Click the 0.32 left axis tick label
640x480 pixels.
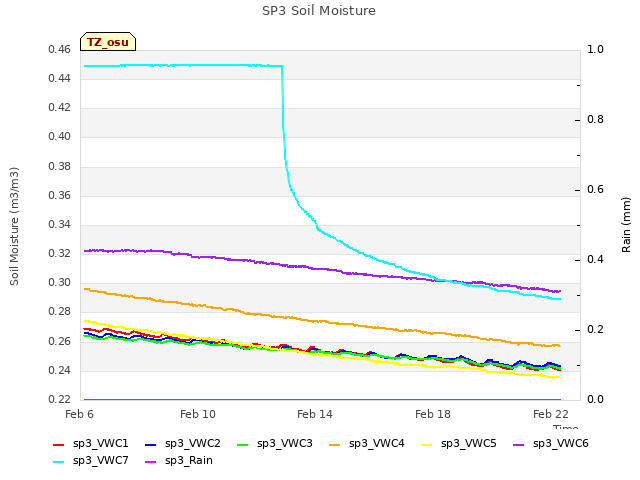coord(60,253)
